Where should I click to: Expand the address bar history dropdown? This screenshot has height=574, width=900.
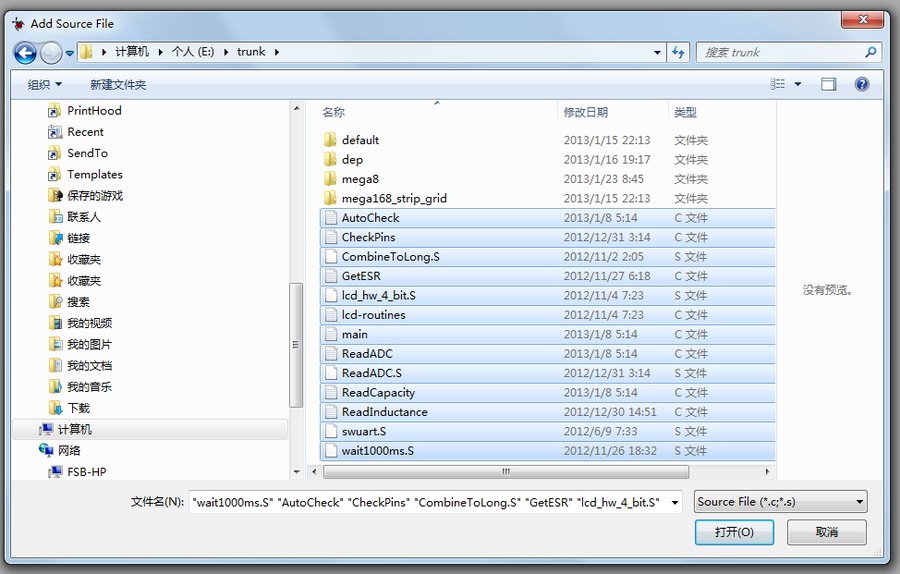[657, 52]
